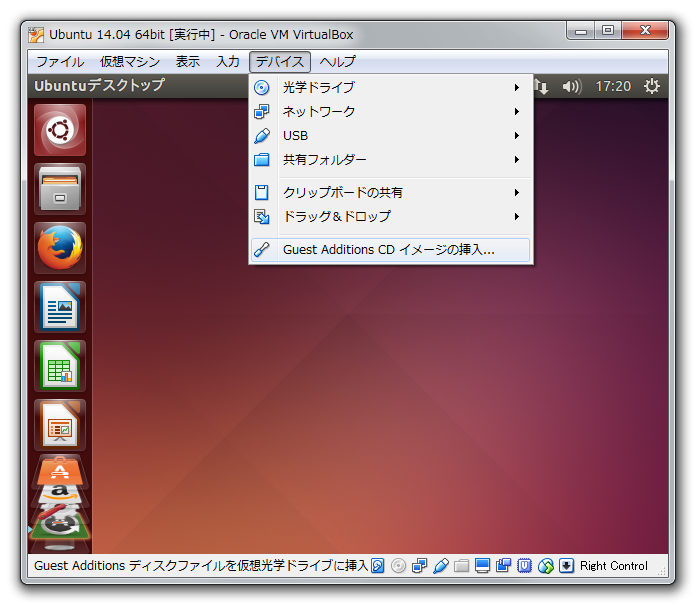Click the optical disc icon in the menu
Viewport: 696px width, 605px height.
(x=261, y=87)
